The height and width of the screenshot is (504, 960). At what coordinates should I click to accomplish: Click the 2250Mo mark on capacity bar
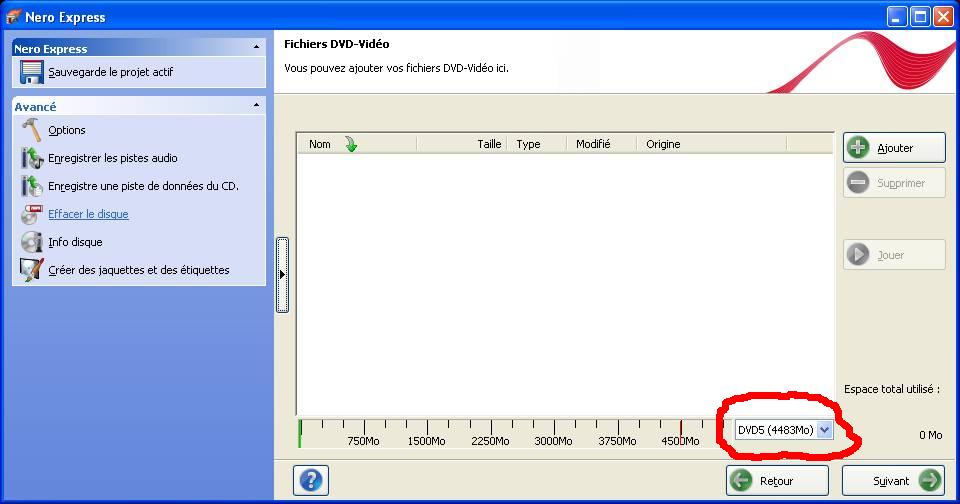click(490, 441)
